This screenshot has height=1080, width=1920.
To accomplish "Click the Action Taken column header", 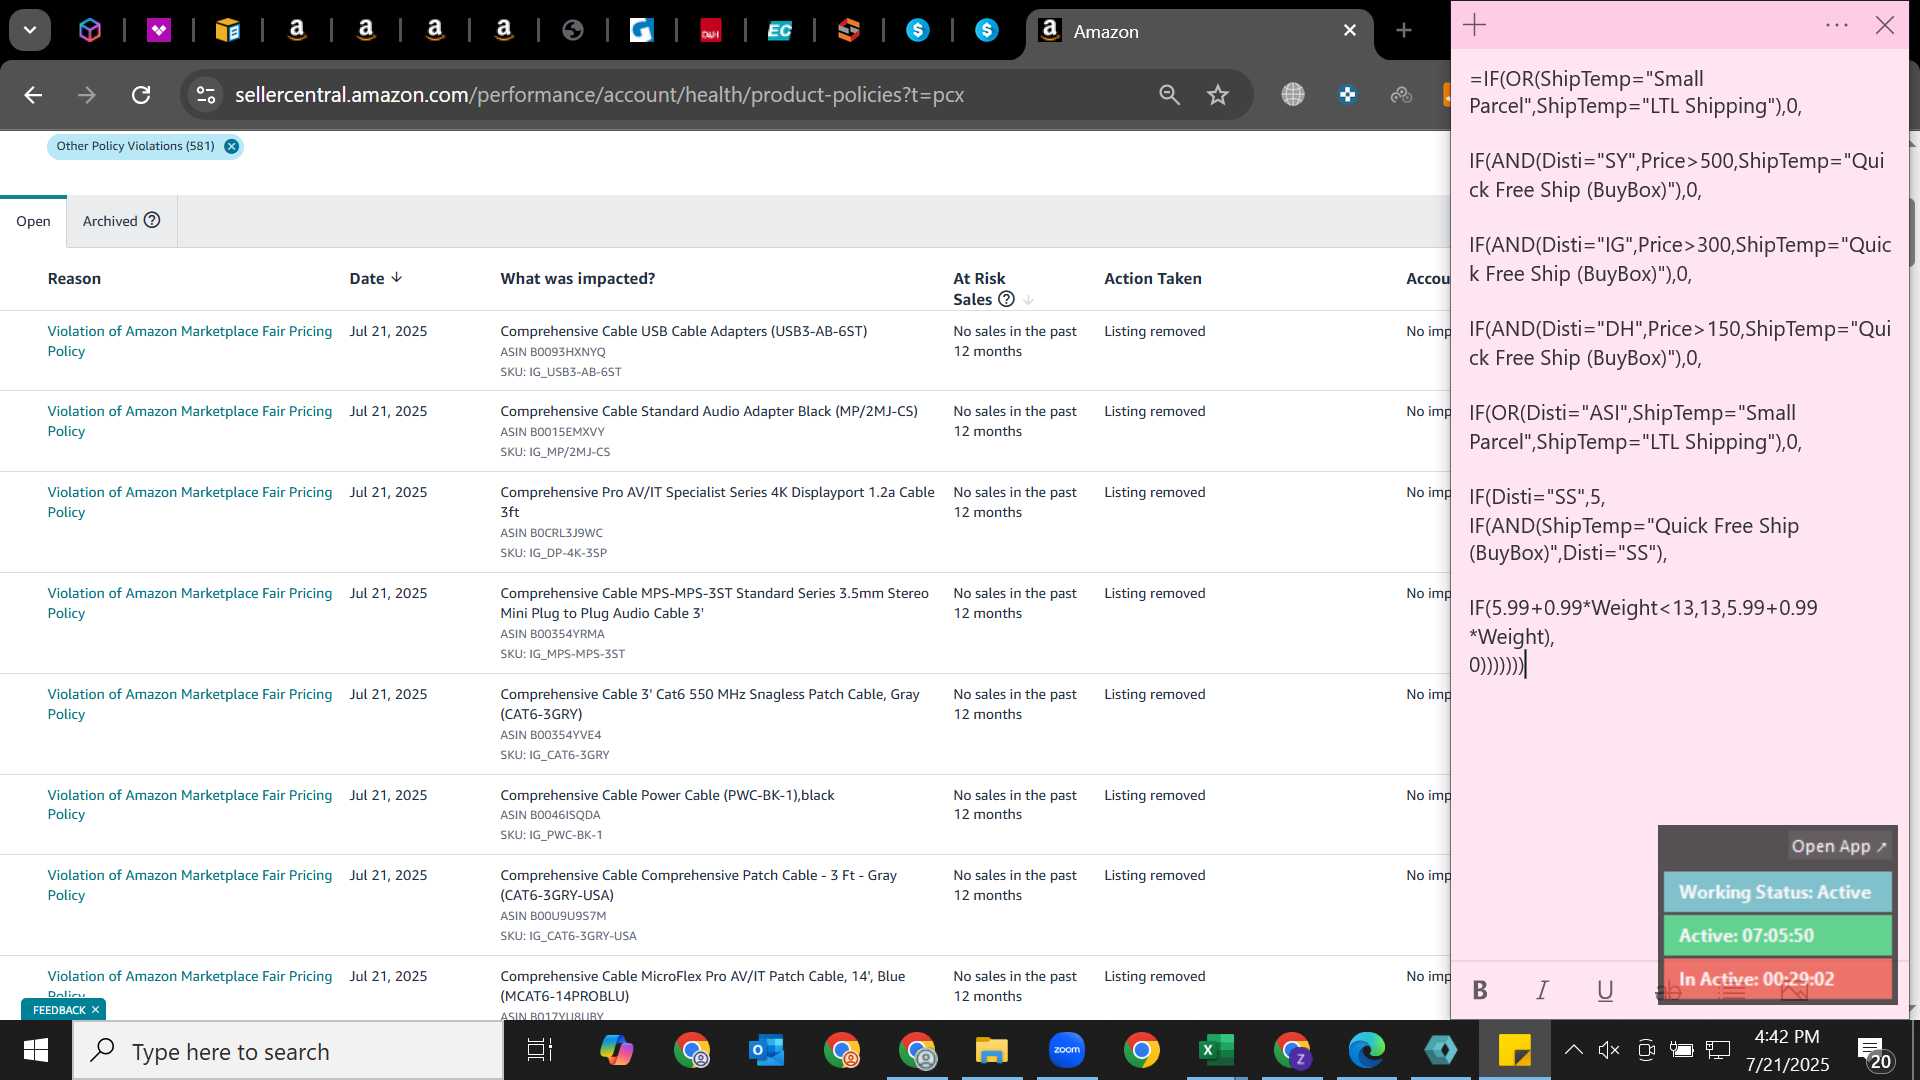I will pyautogui.click(x=1153, y=278).
